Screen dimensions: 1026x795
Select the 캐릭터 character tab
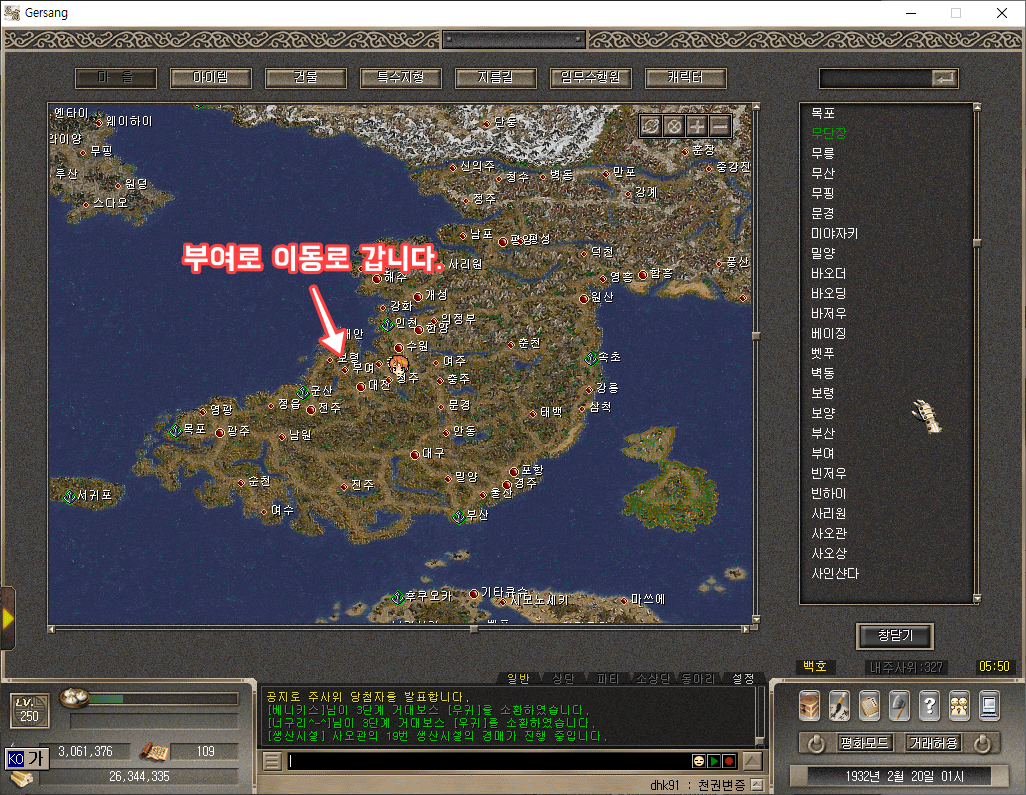click(x=686, y=78)
